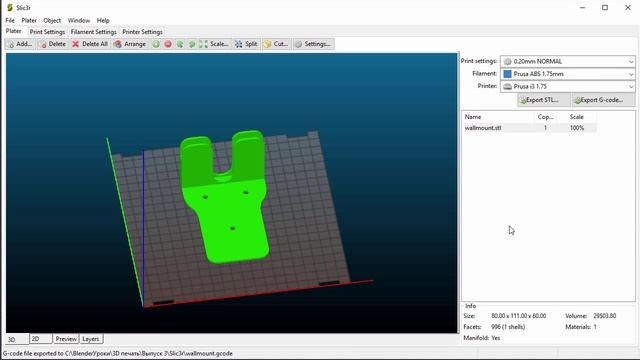Click the Slic3r application icon

10,7
